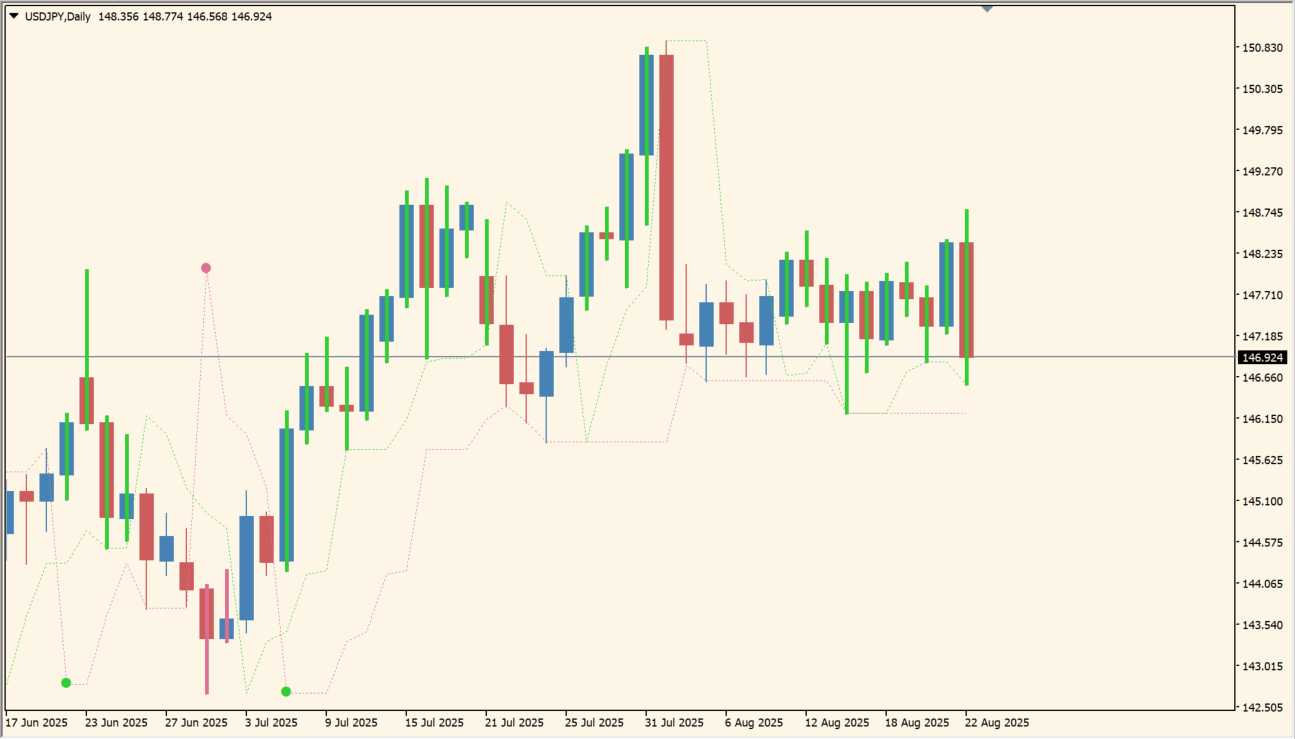Click the highlighted 146.924 current price label
This screenshot has width=1295, height=739.
1263,357
